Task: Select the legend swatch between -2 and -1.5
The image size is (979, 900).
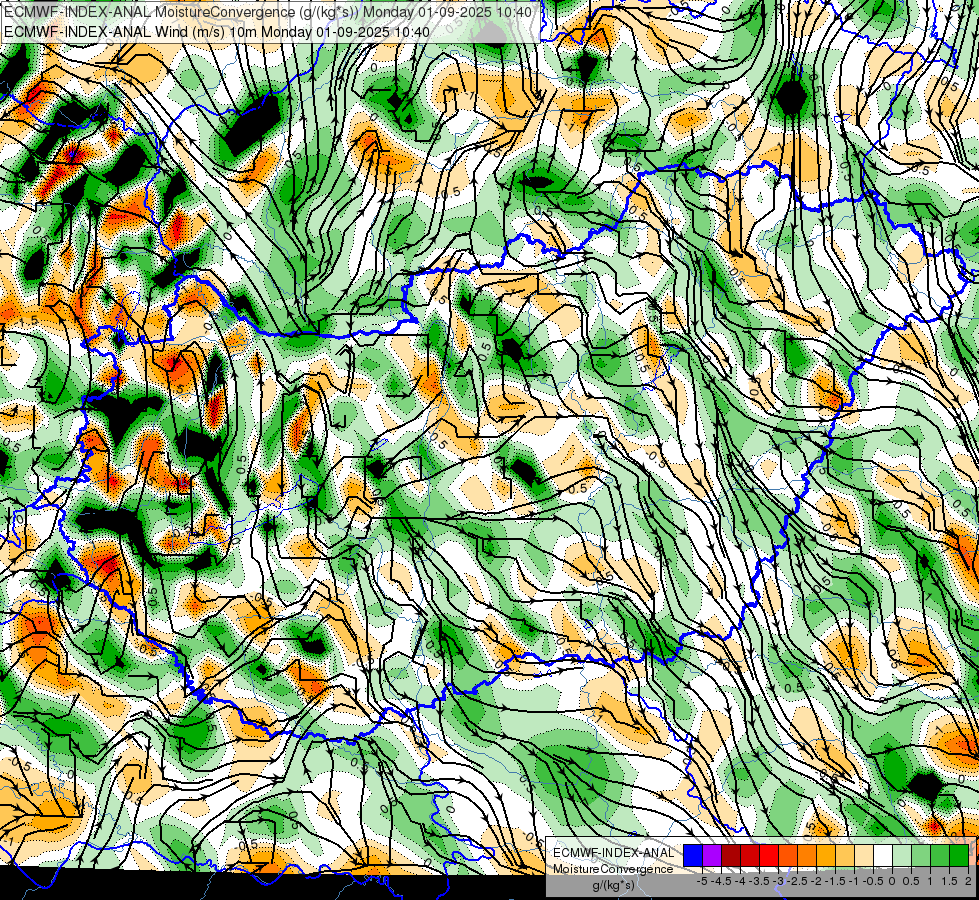Action: pyautogui.click(x=825, y=856)
